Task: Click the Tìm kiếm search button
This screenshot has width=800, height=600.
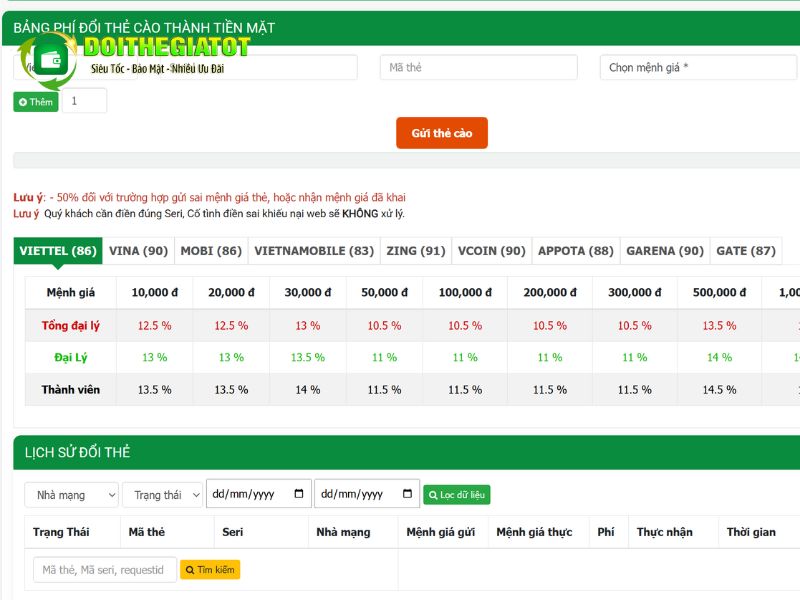Action: (210, 570)
